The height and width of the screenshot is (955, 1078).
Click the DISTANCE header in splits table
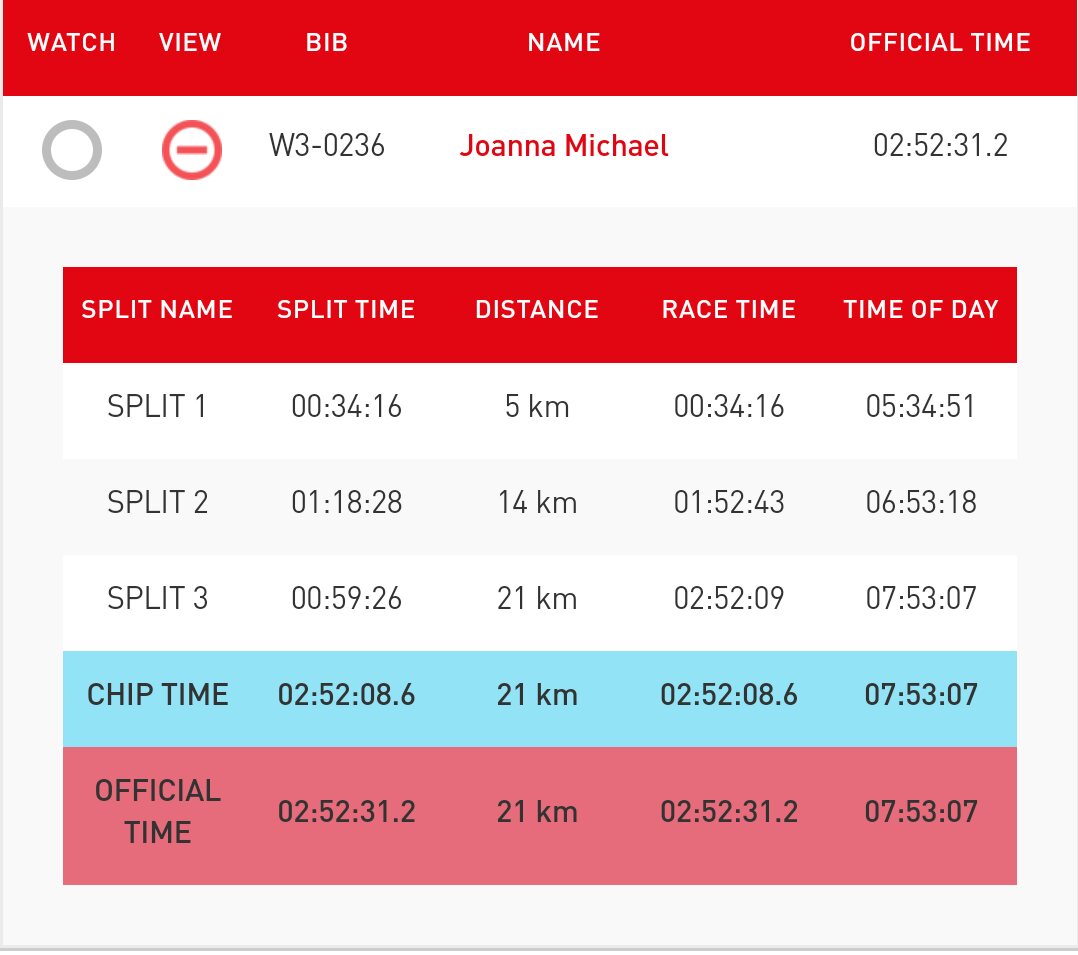click(537, 309)
